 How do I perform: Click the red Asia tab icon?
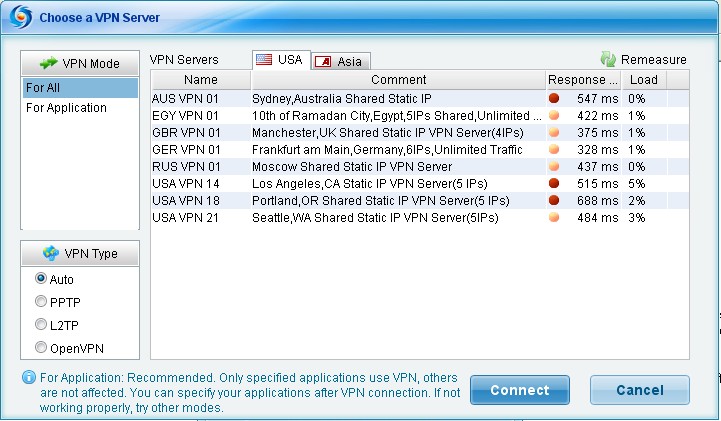tap(323, 61)
